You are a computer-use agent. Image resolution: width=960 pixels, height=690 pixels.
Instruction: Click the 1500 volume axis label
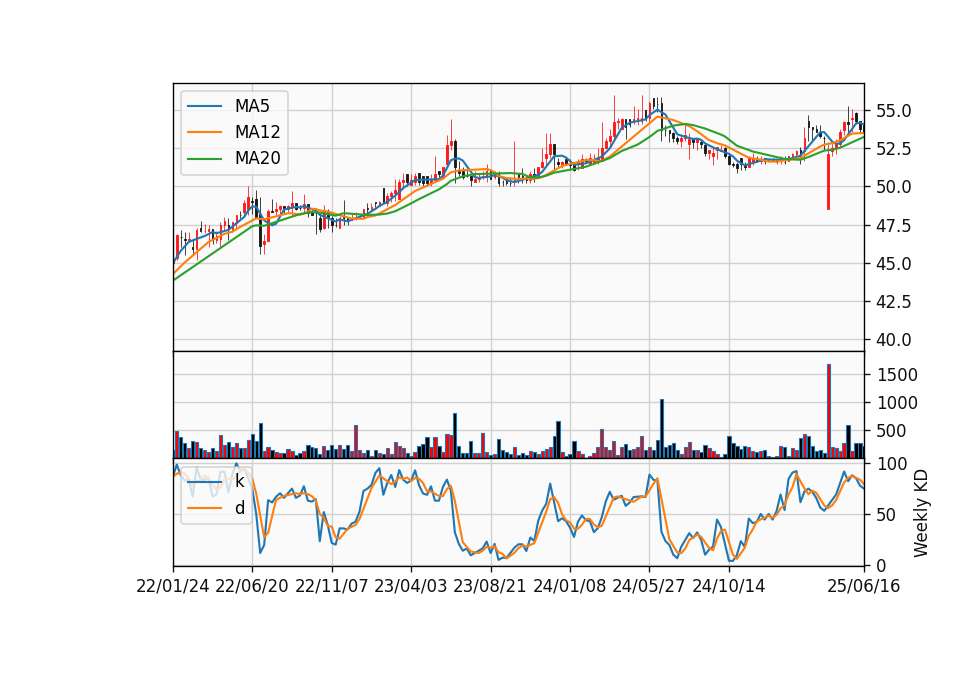897,375
